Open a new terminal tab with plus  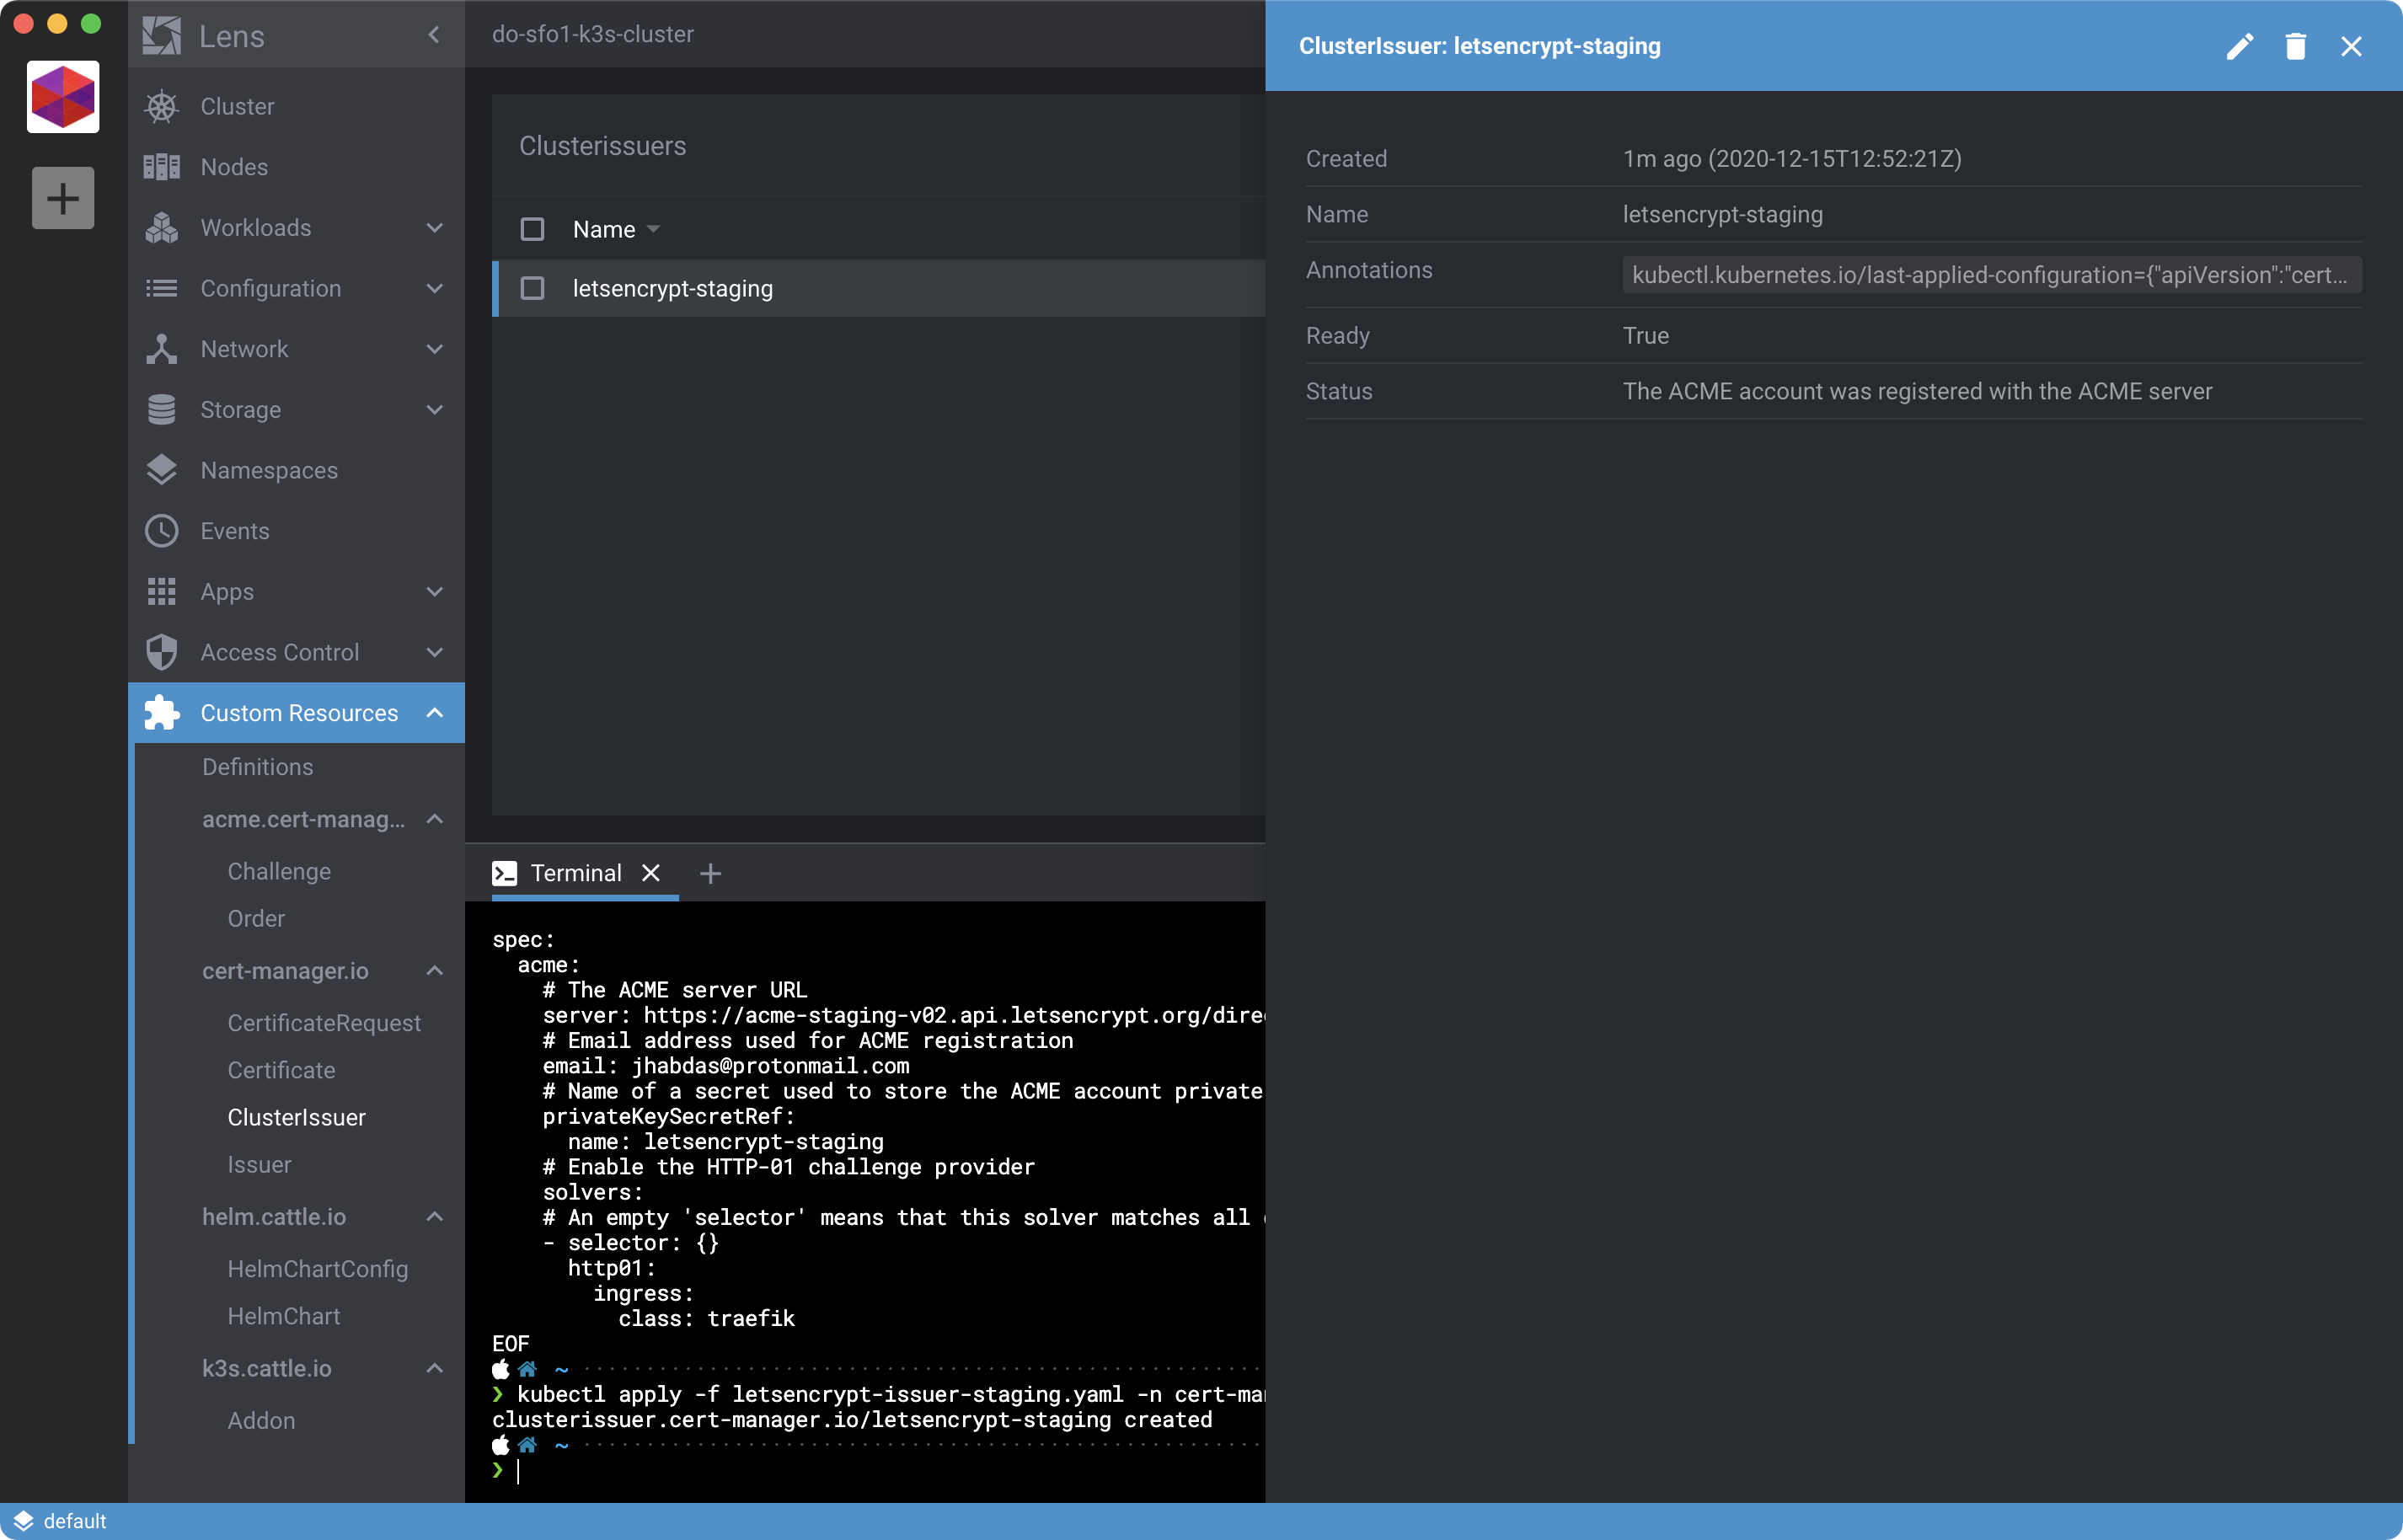tap(710, 873)
